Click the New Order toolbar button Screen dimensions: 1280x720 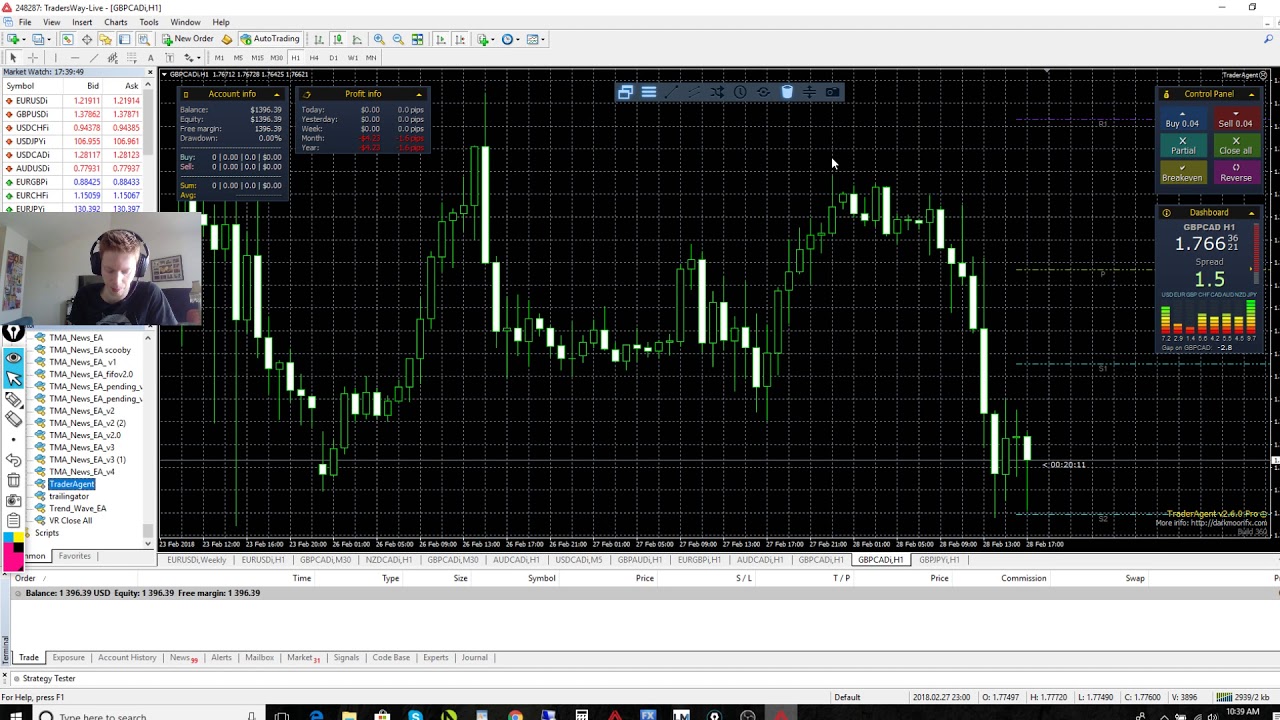[x=188, y=39]
